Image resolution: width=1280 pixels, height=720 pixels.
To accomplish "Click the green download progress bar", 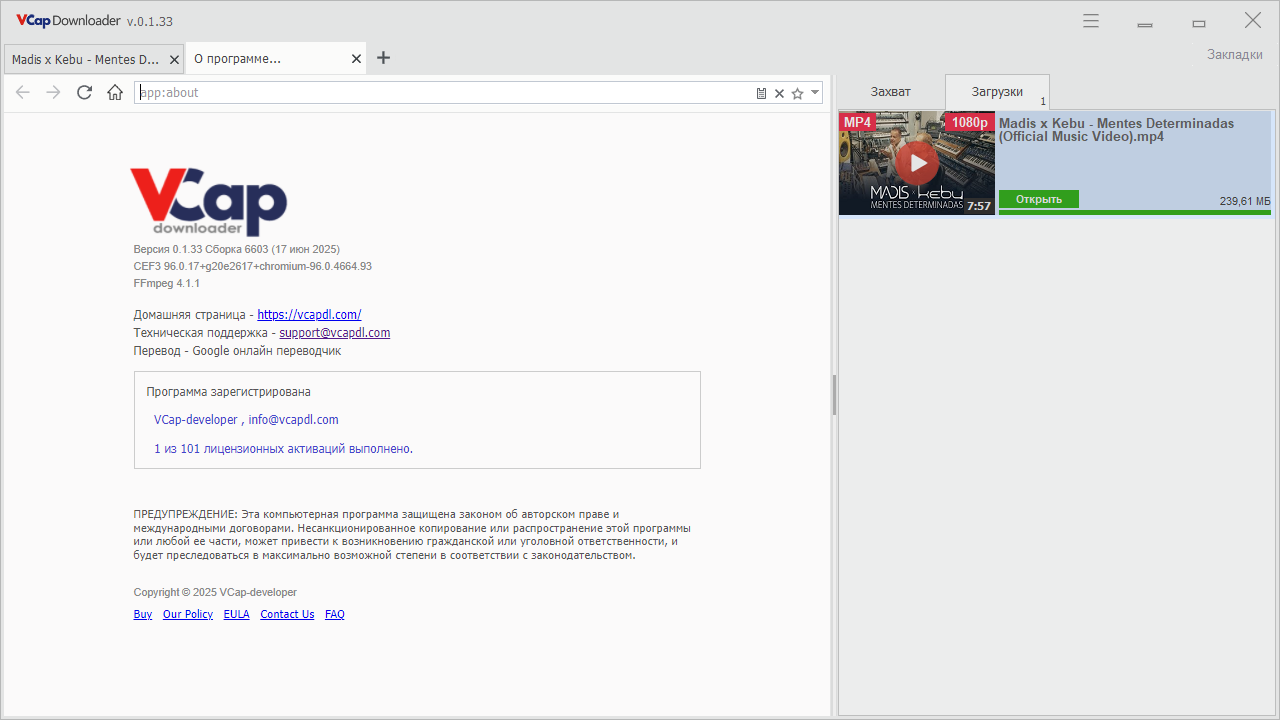I will pyautogui.click(x=1135, y=212).
